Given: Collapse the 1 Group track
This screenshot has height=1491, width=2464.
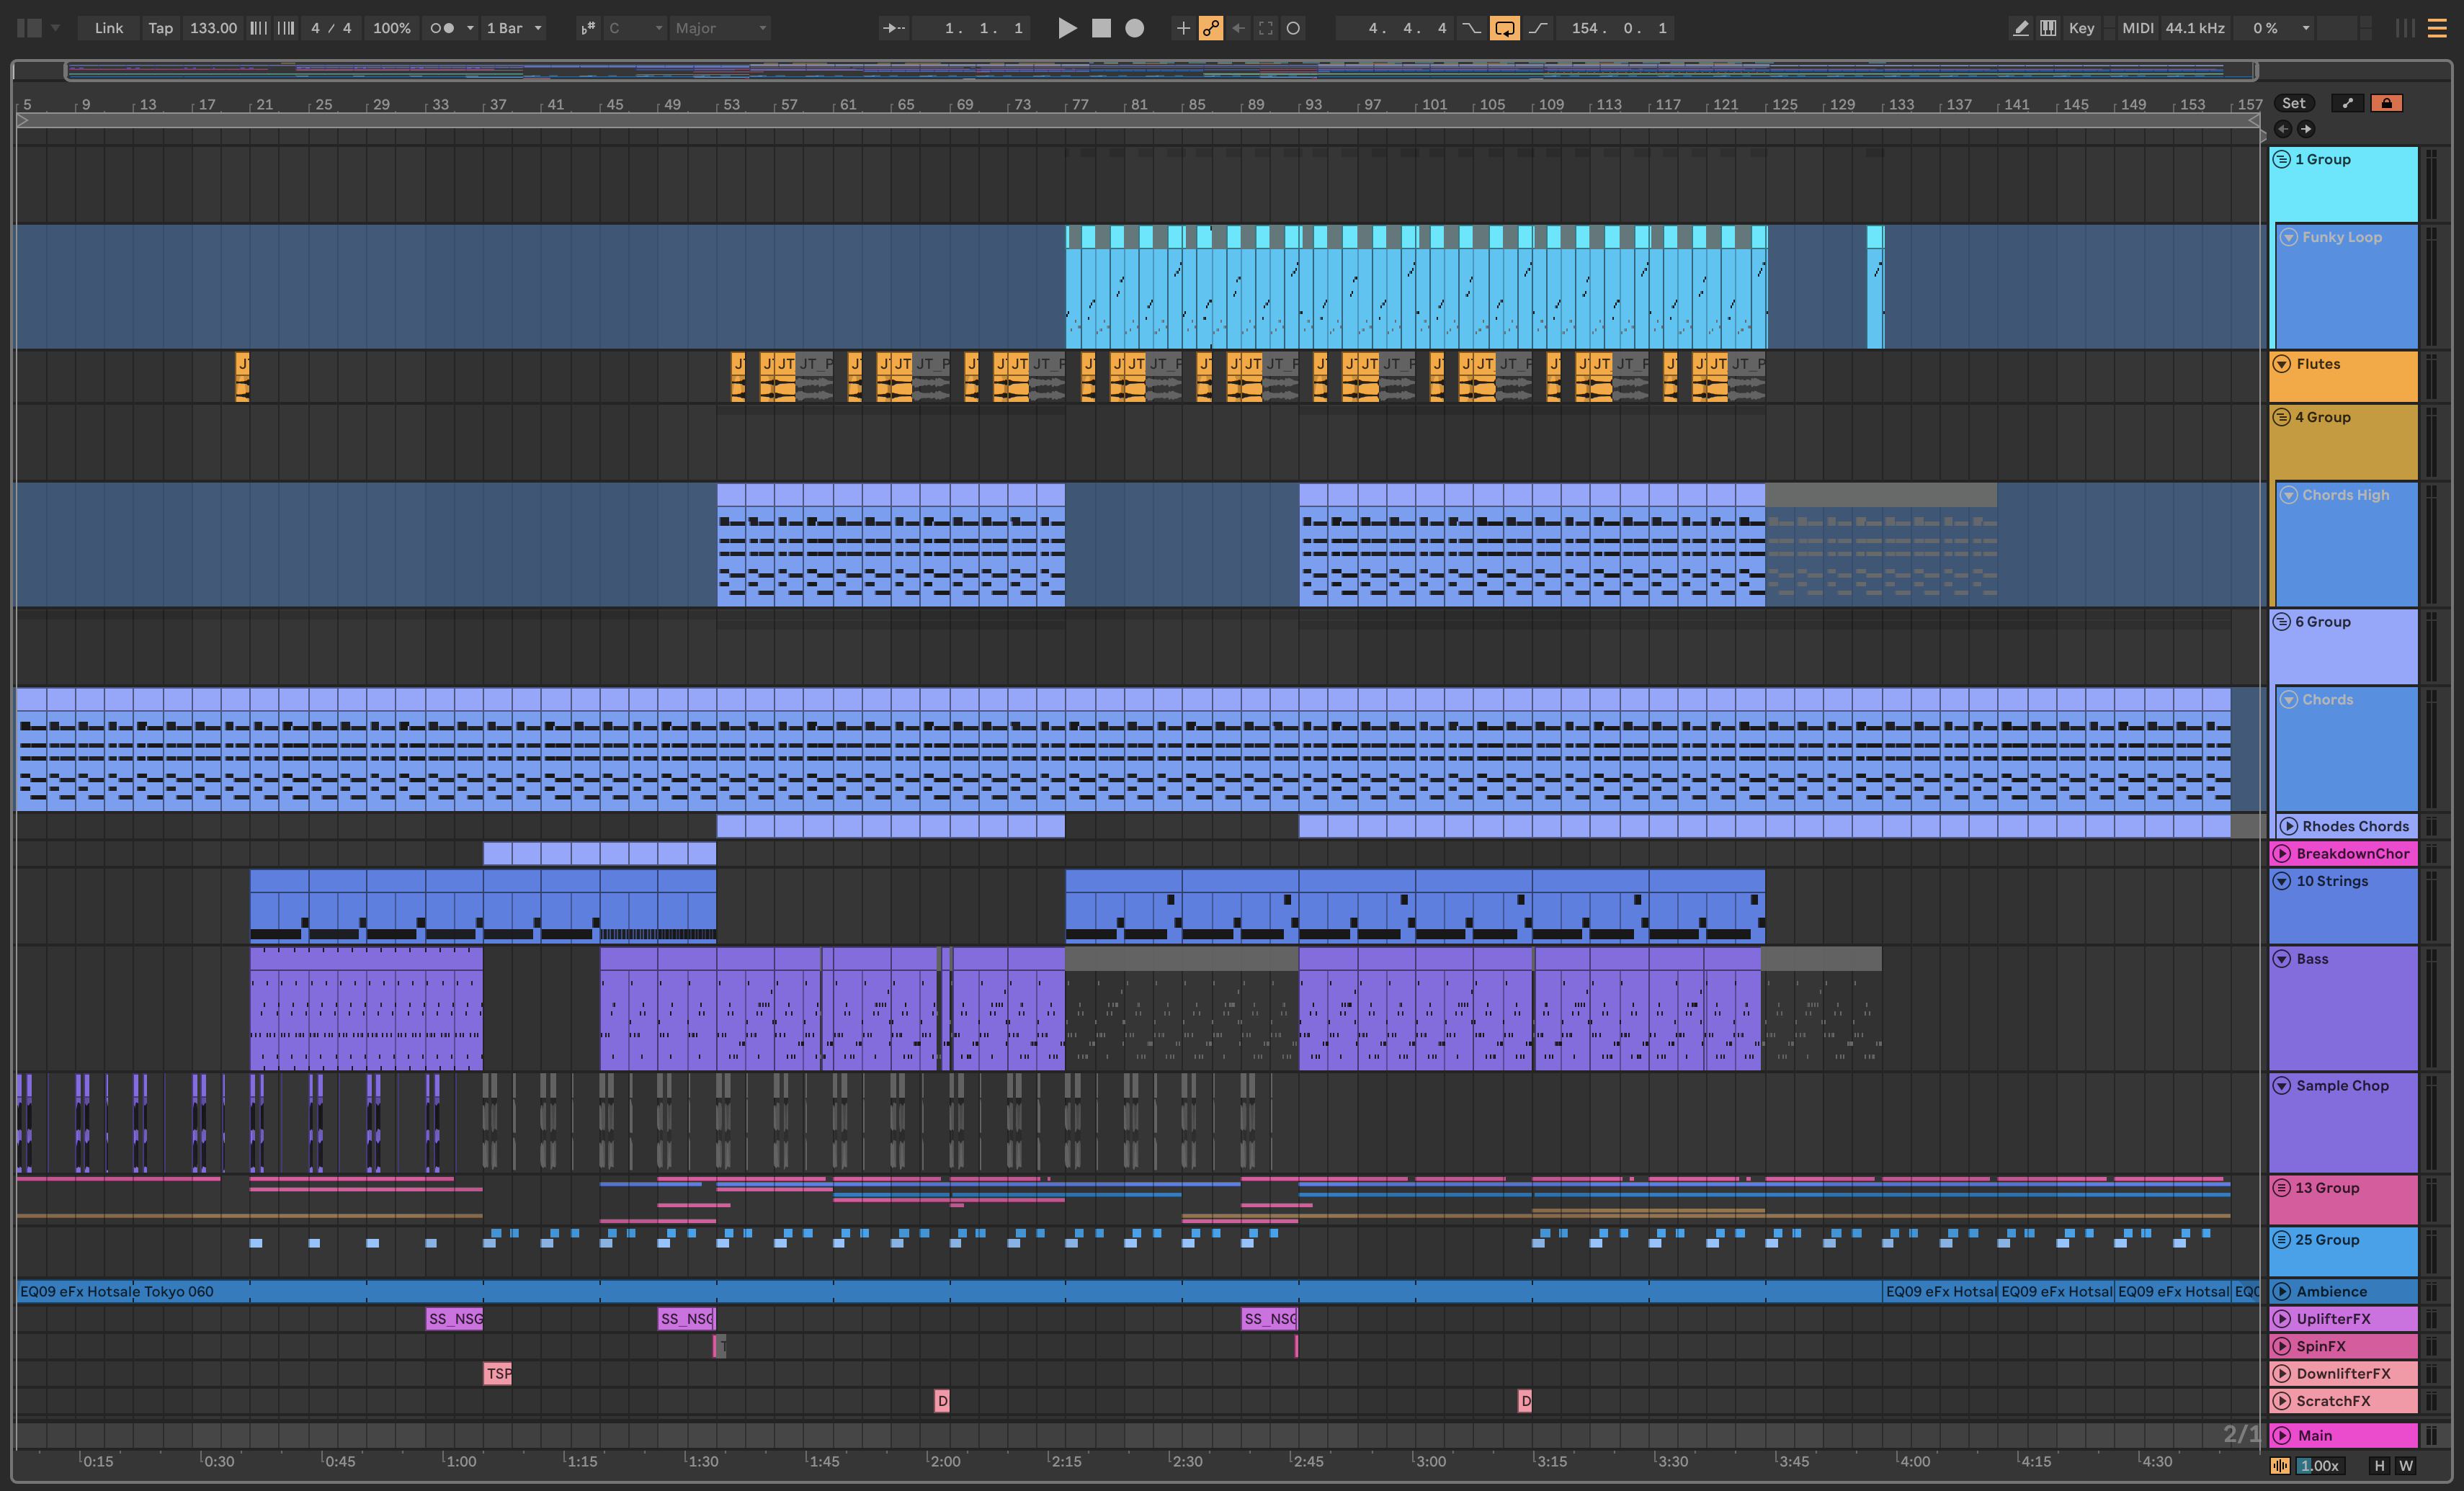Looking at the screenshot, I should click(2282, 159).
